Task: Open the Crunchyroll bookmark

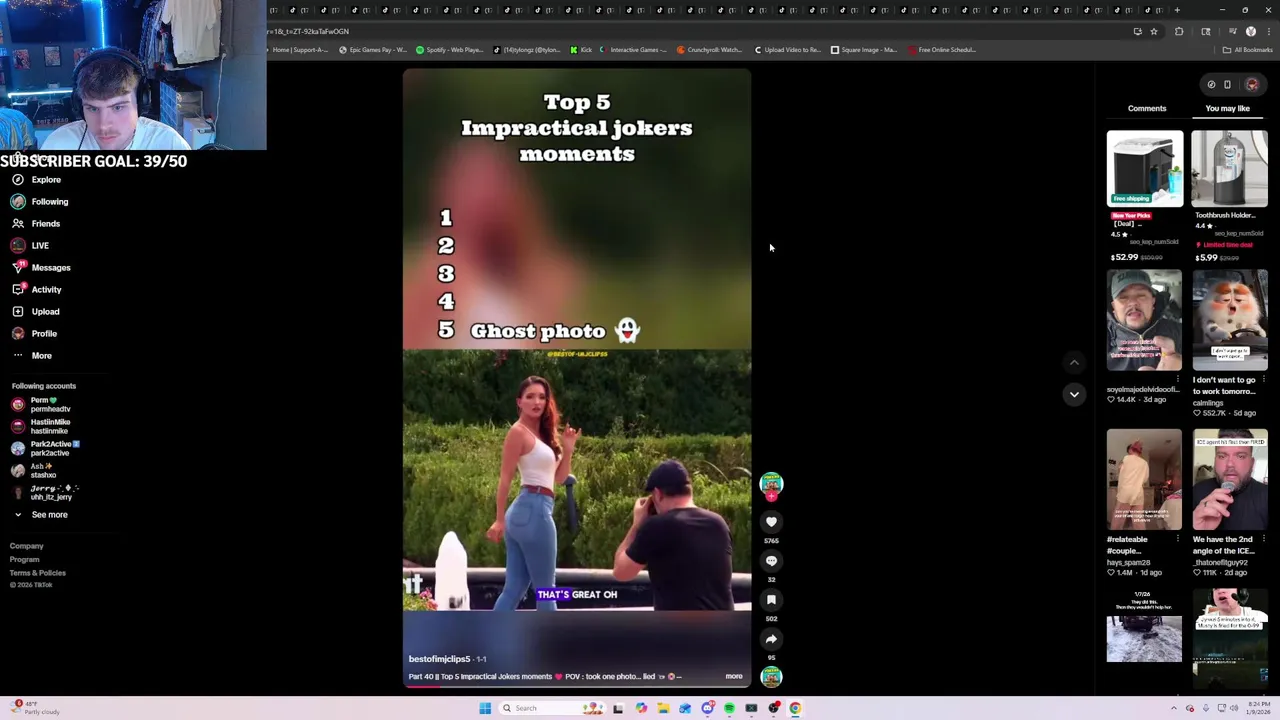Action: coord(709,50)
